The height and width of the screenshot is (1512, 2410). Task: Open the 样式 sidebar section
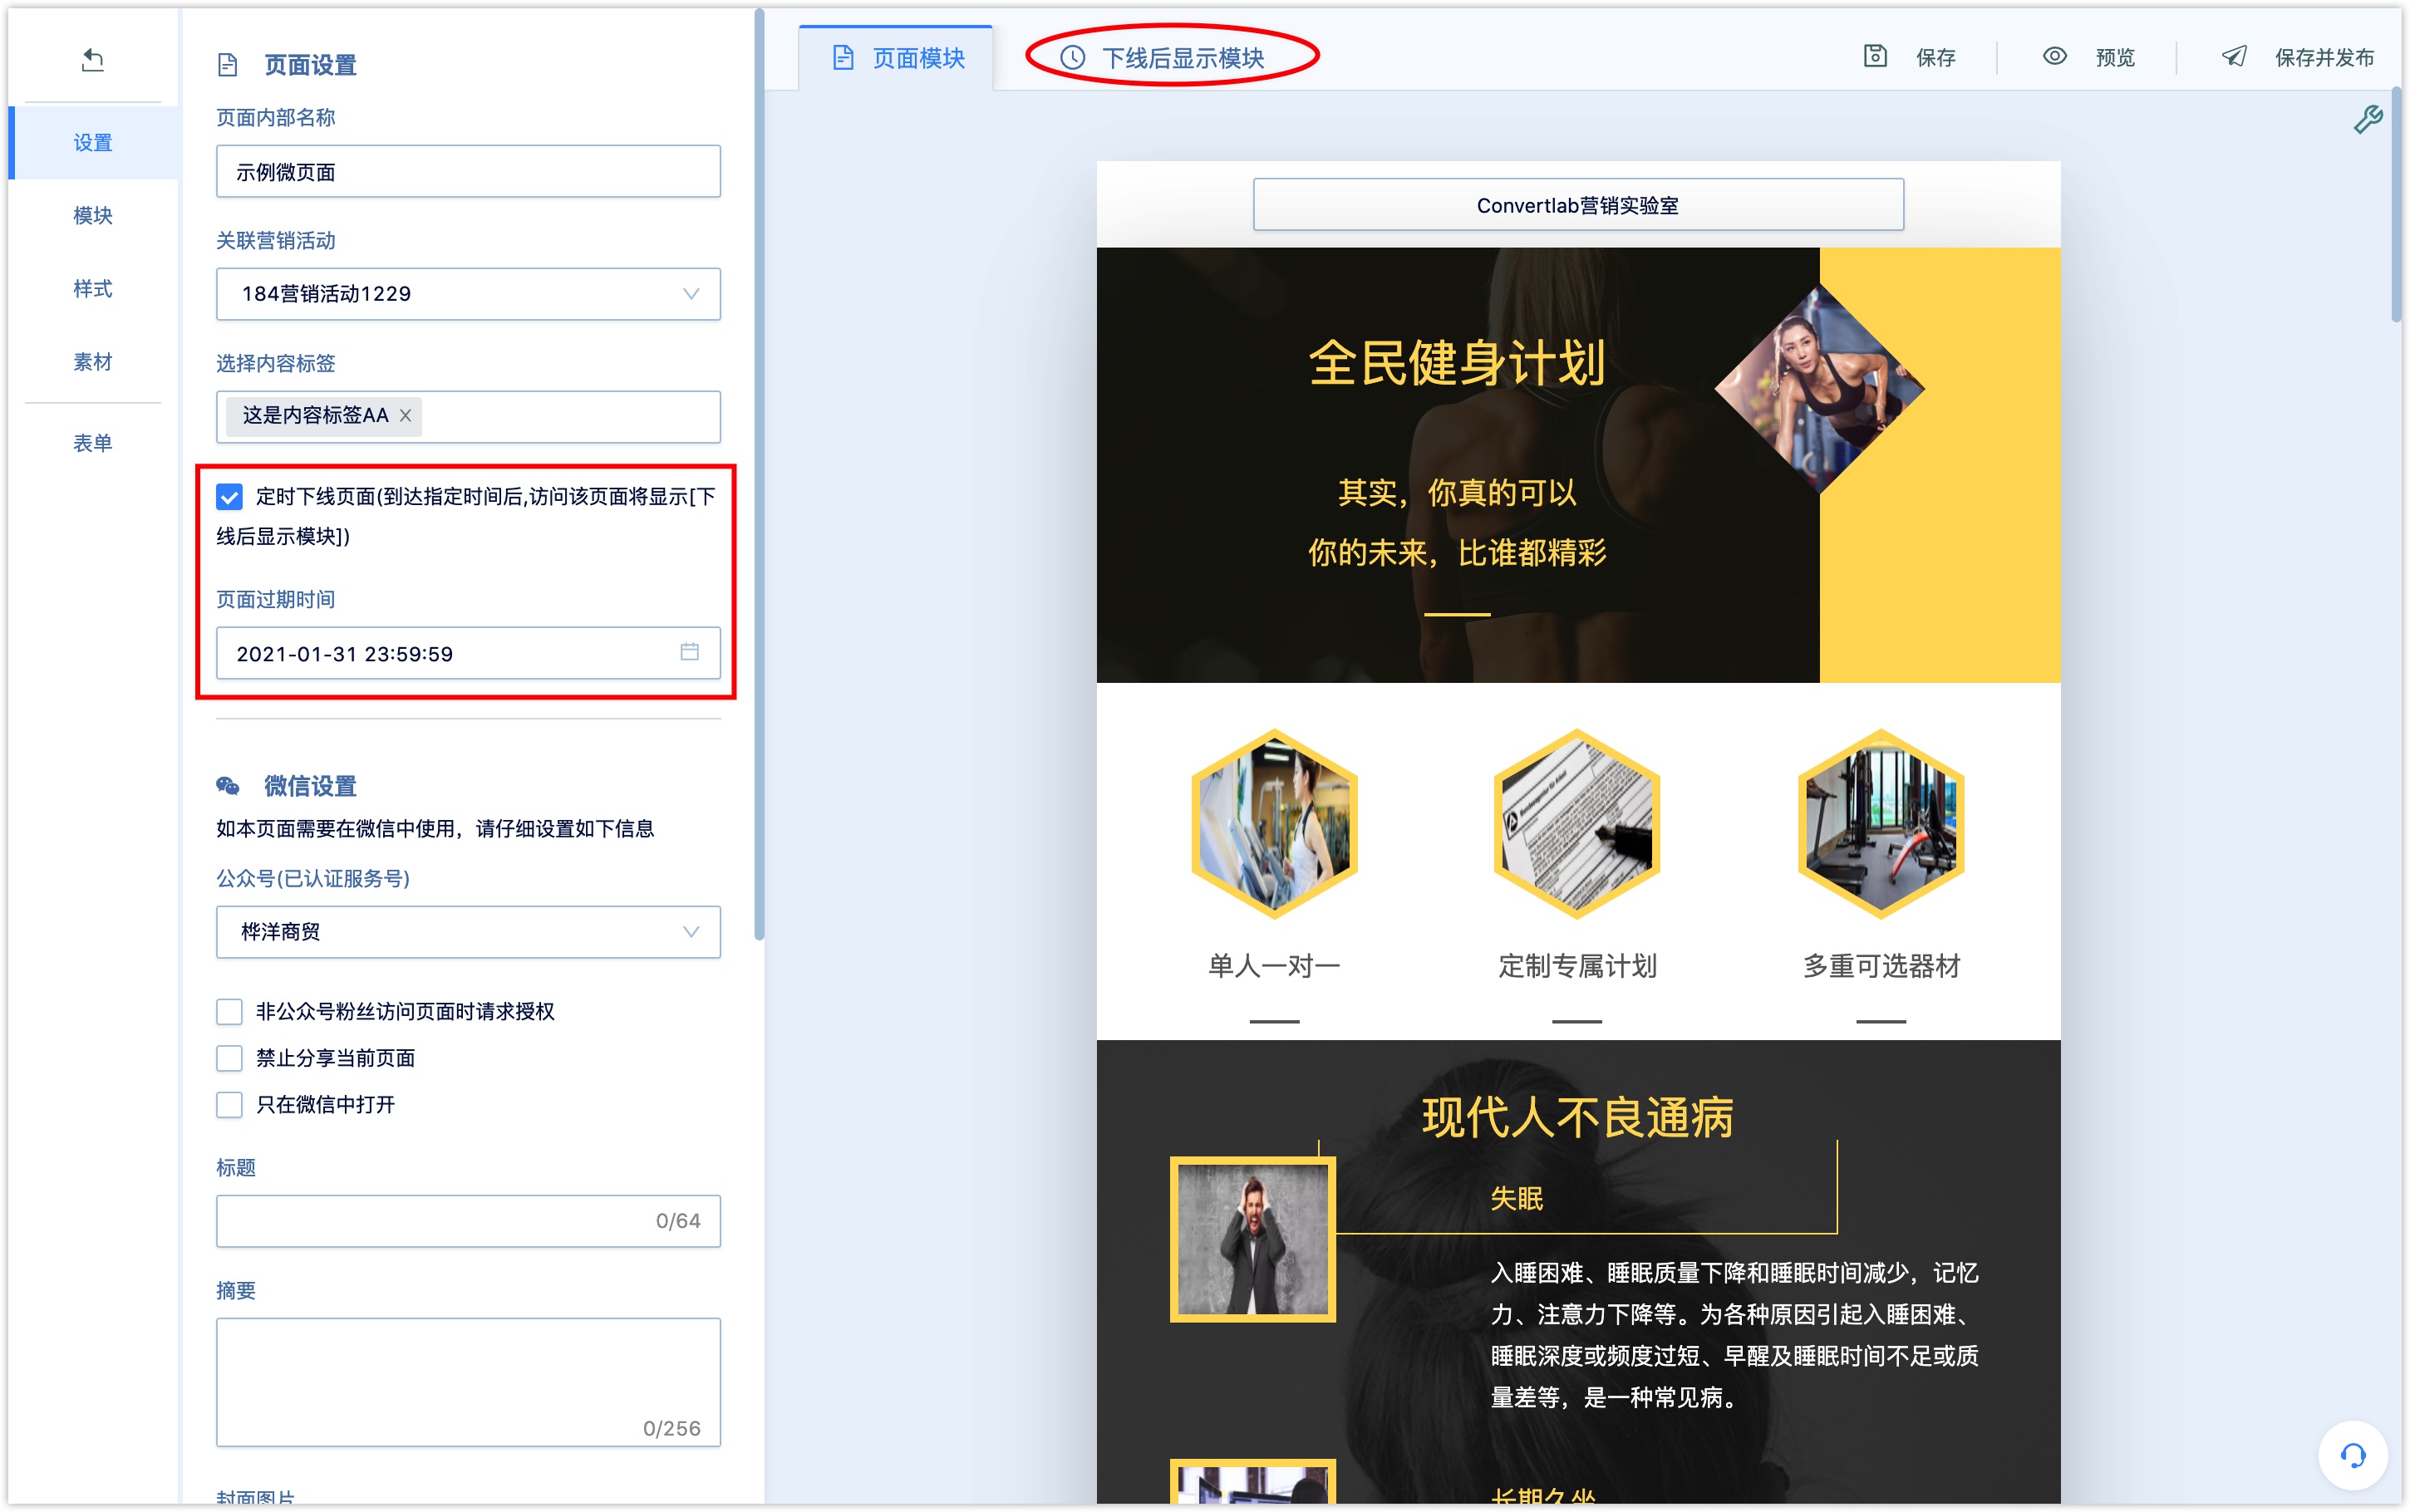93,289
